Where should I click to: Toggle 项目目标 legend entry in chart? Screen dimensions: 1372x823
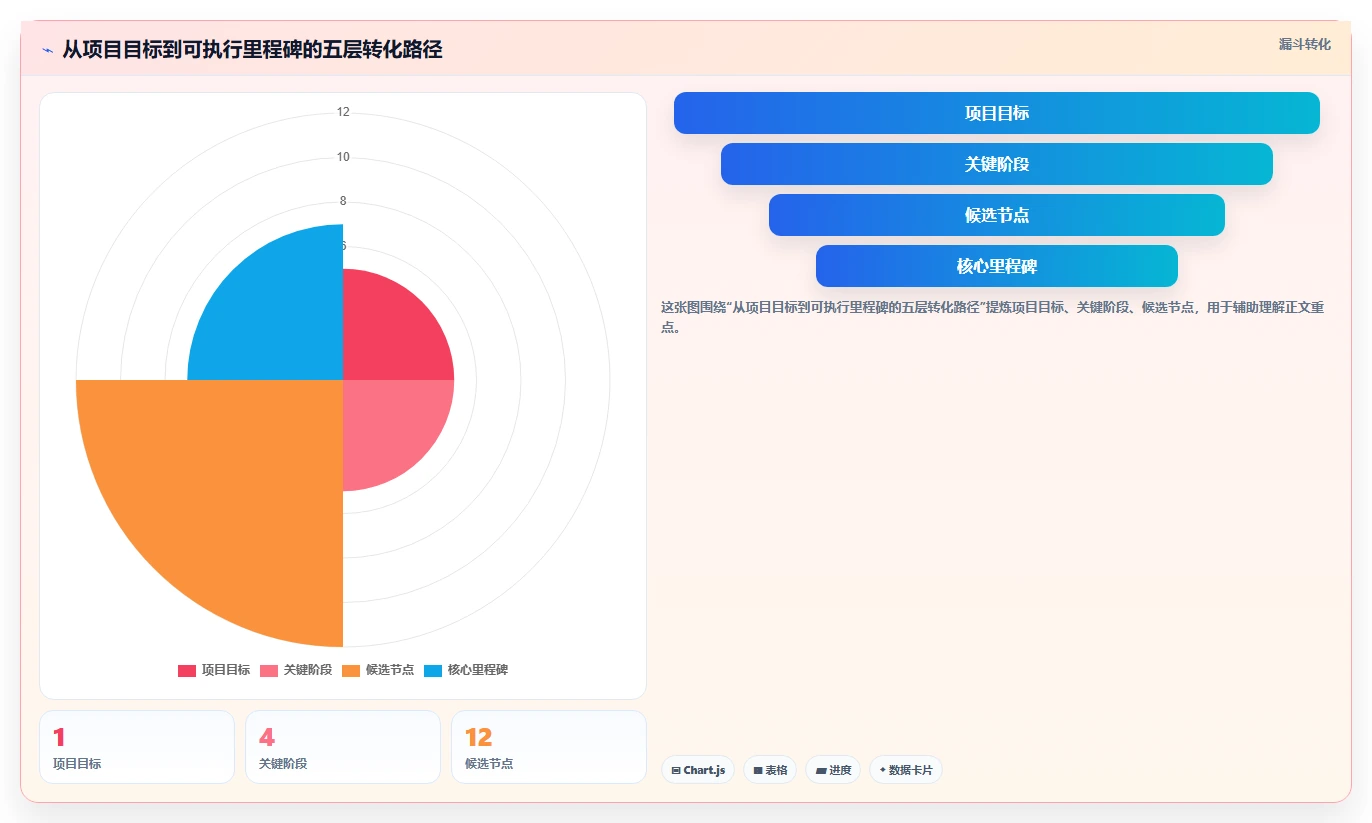[214, 670]
